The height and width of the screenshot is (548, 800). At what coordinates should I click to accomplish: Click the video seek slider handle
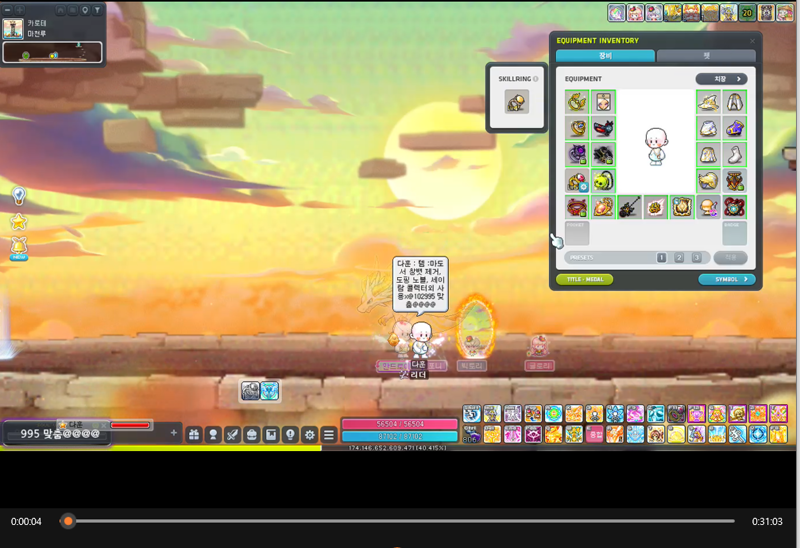pyautogui.click(x=68, y=521)
